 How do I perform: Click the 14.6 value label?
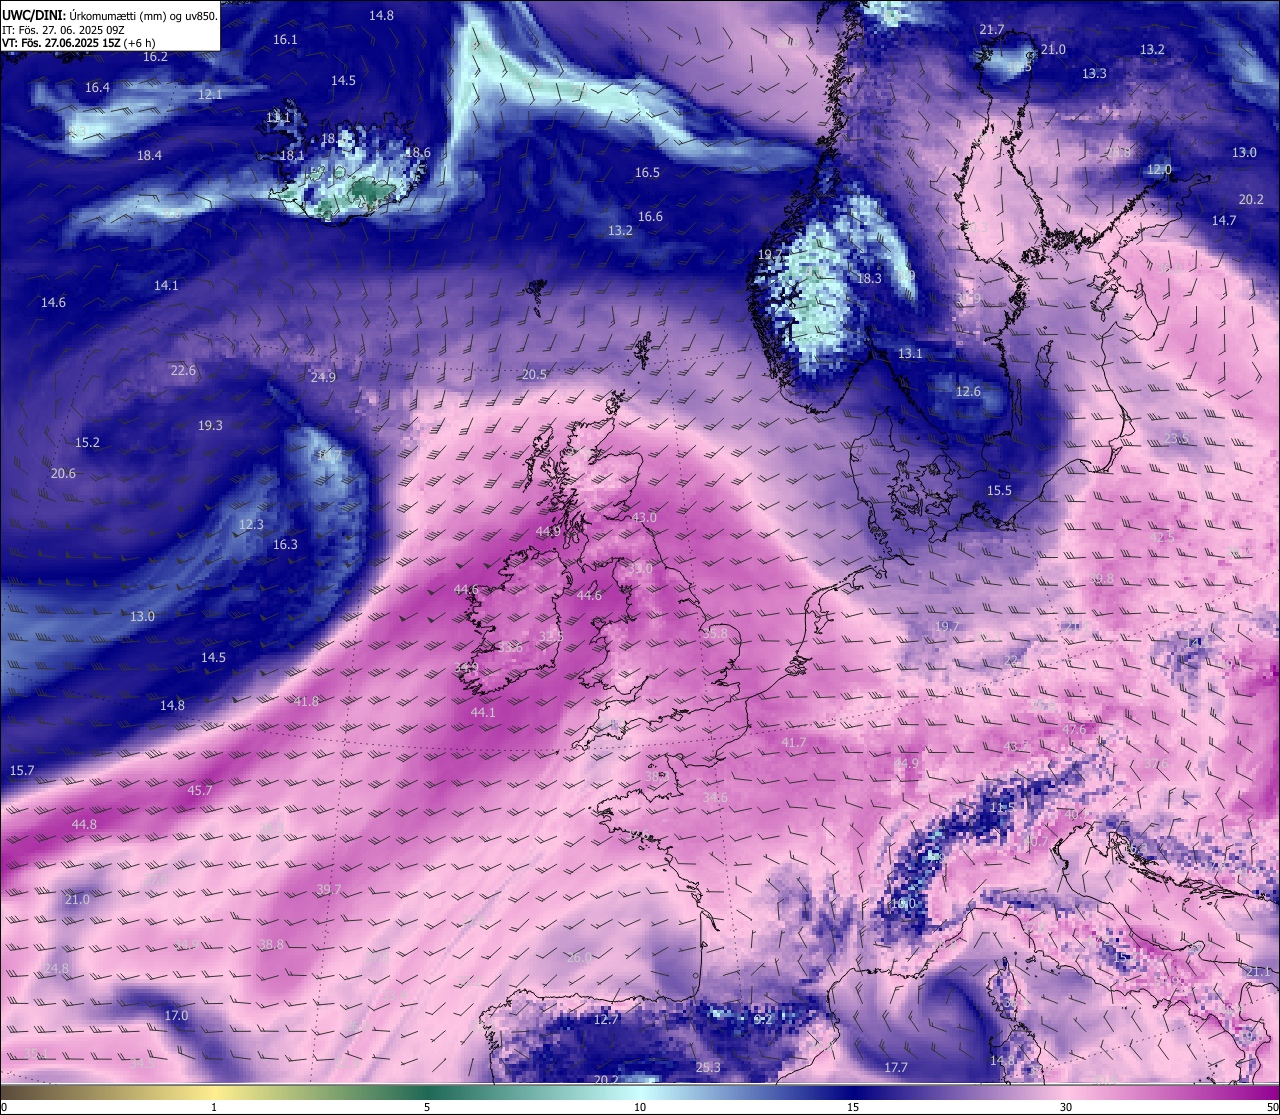53,303
